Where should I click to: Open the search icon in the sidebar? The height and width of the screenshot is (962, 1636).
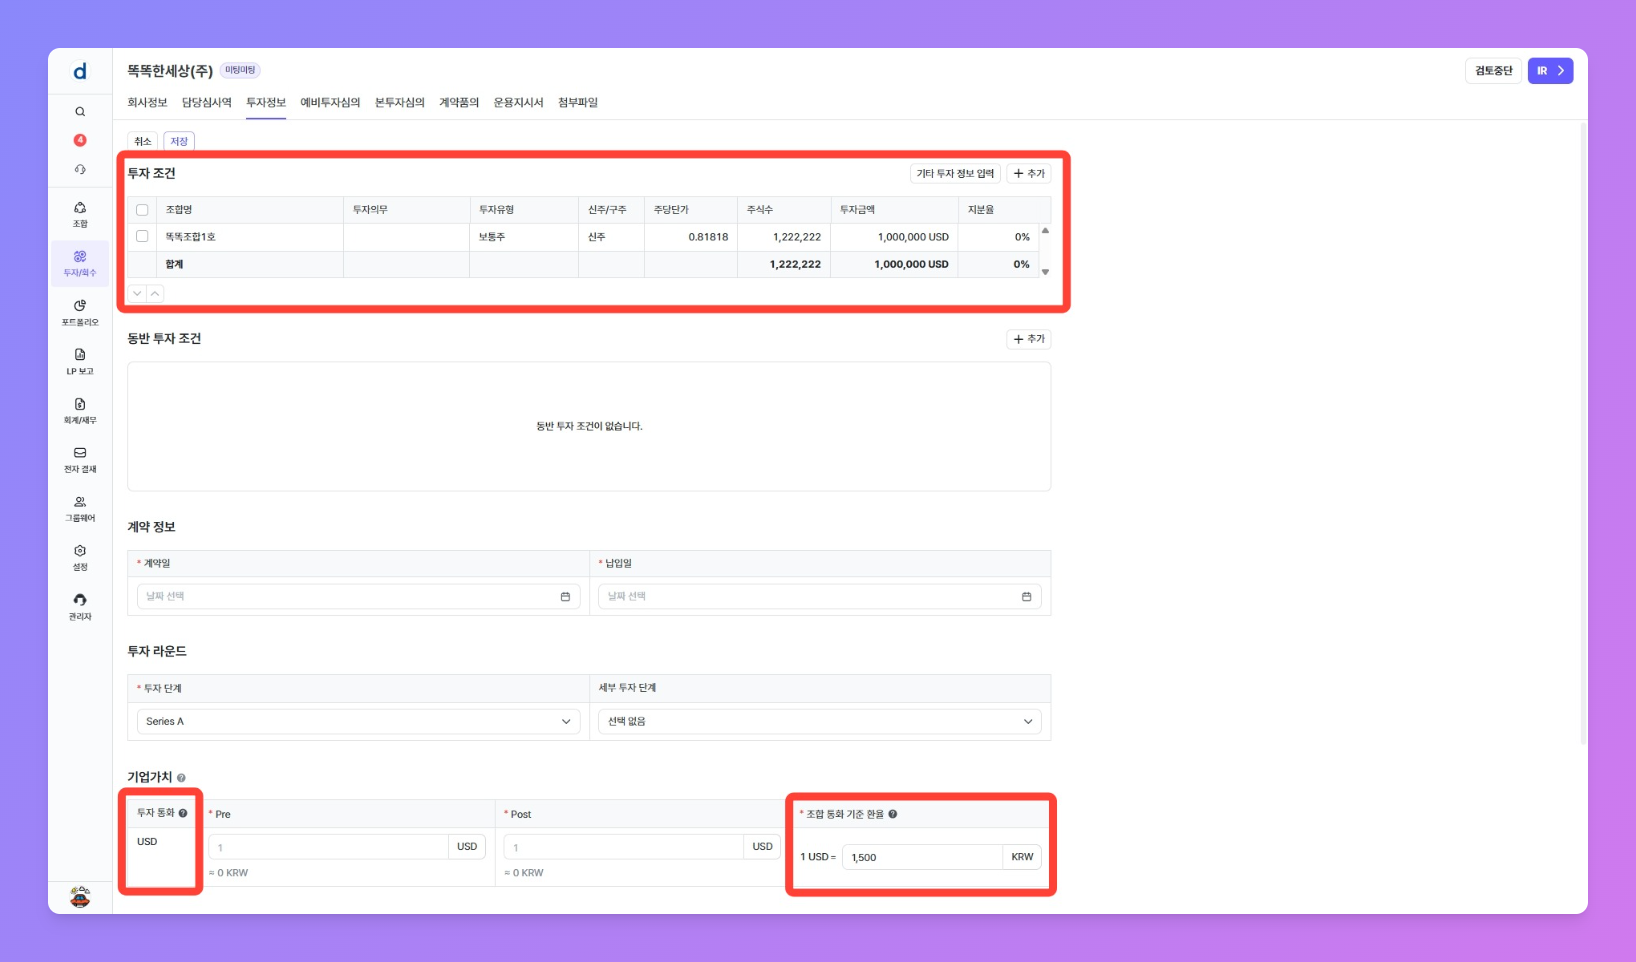click(80, 112)
